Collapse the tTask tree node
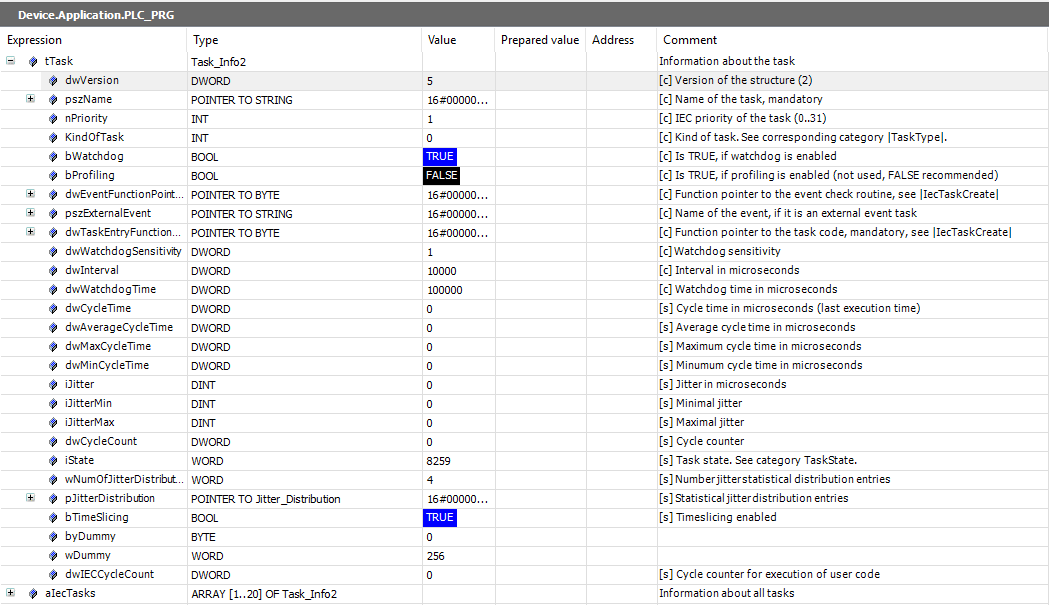The height and width of the screenshot is (605, 1049). [x=10, y=61]
